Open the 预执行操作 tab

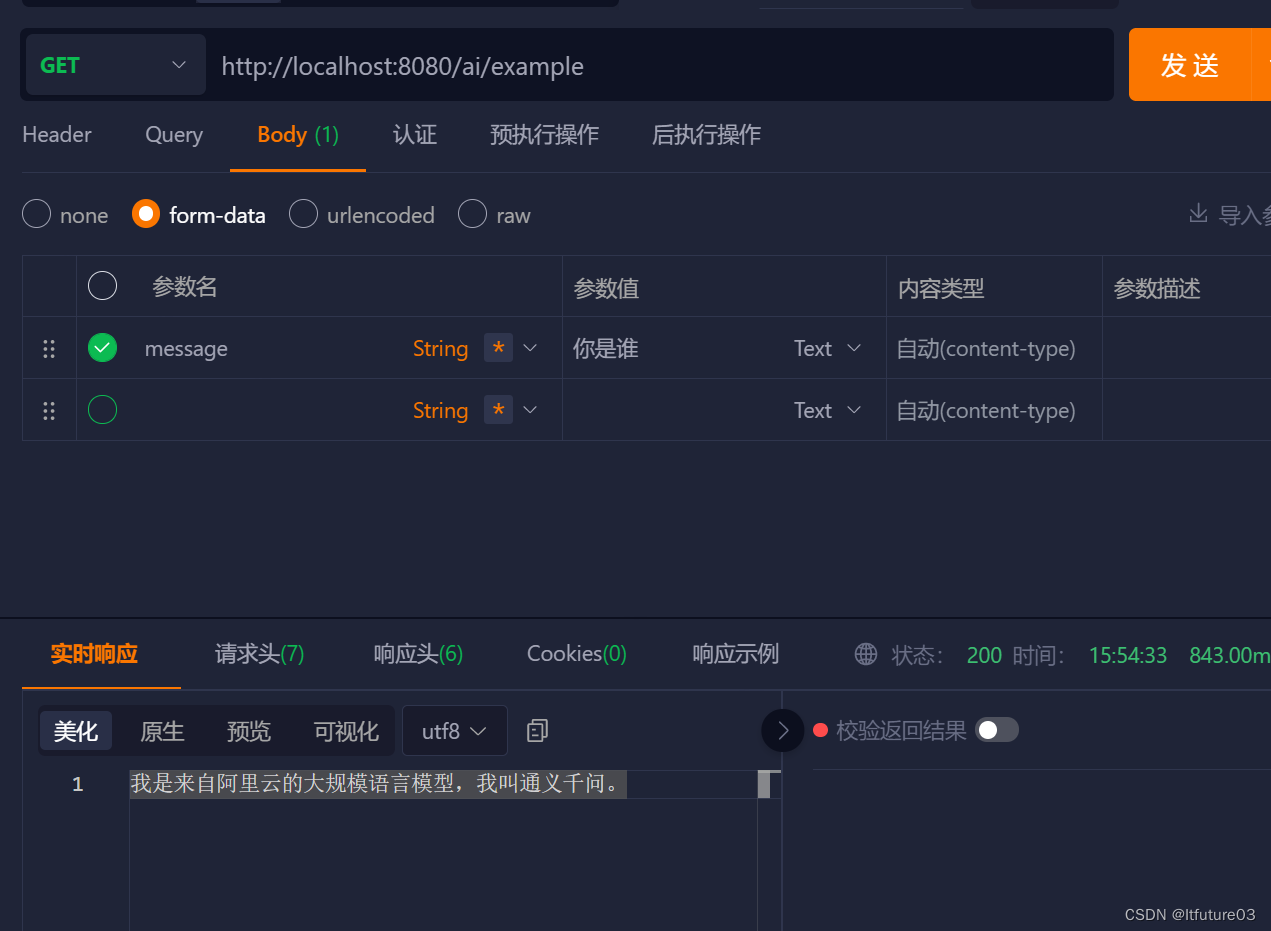[545, 135]
